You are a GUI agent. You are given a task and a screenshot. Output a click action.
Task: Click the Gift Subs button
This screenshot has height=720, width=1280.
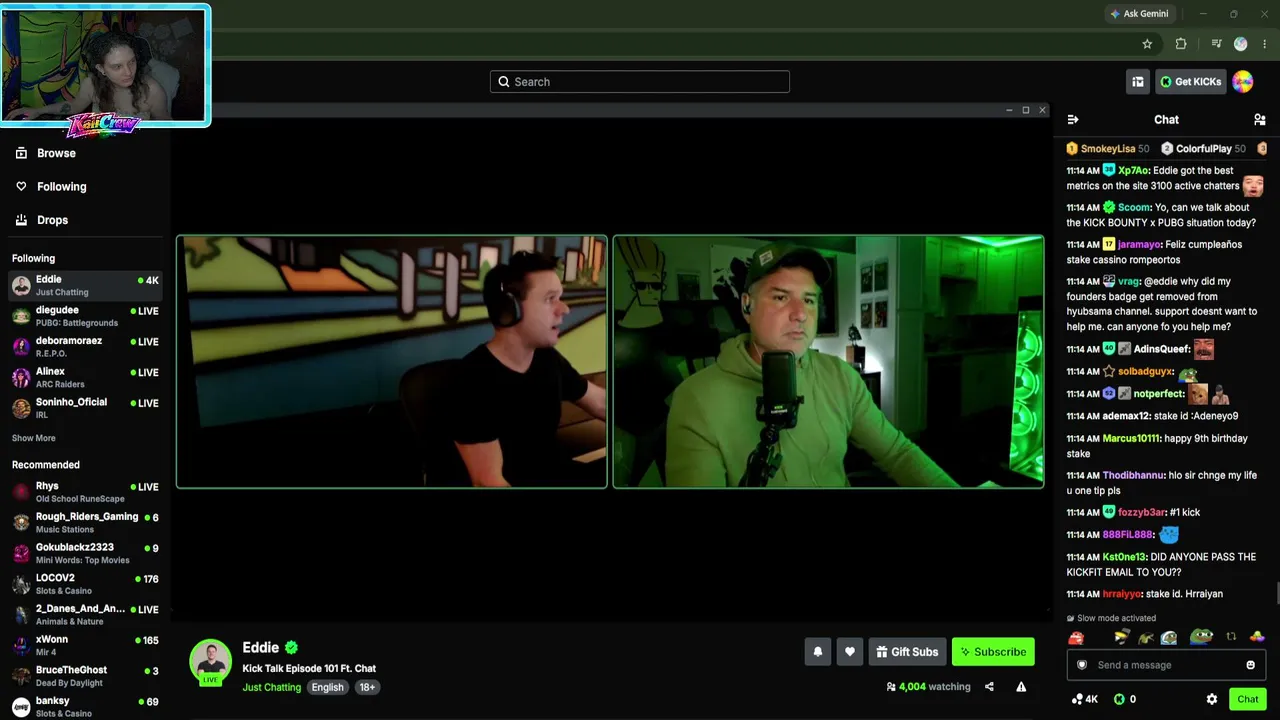click(907, 652)
